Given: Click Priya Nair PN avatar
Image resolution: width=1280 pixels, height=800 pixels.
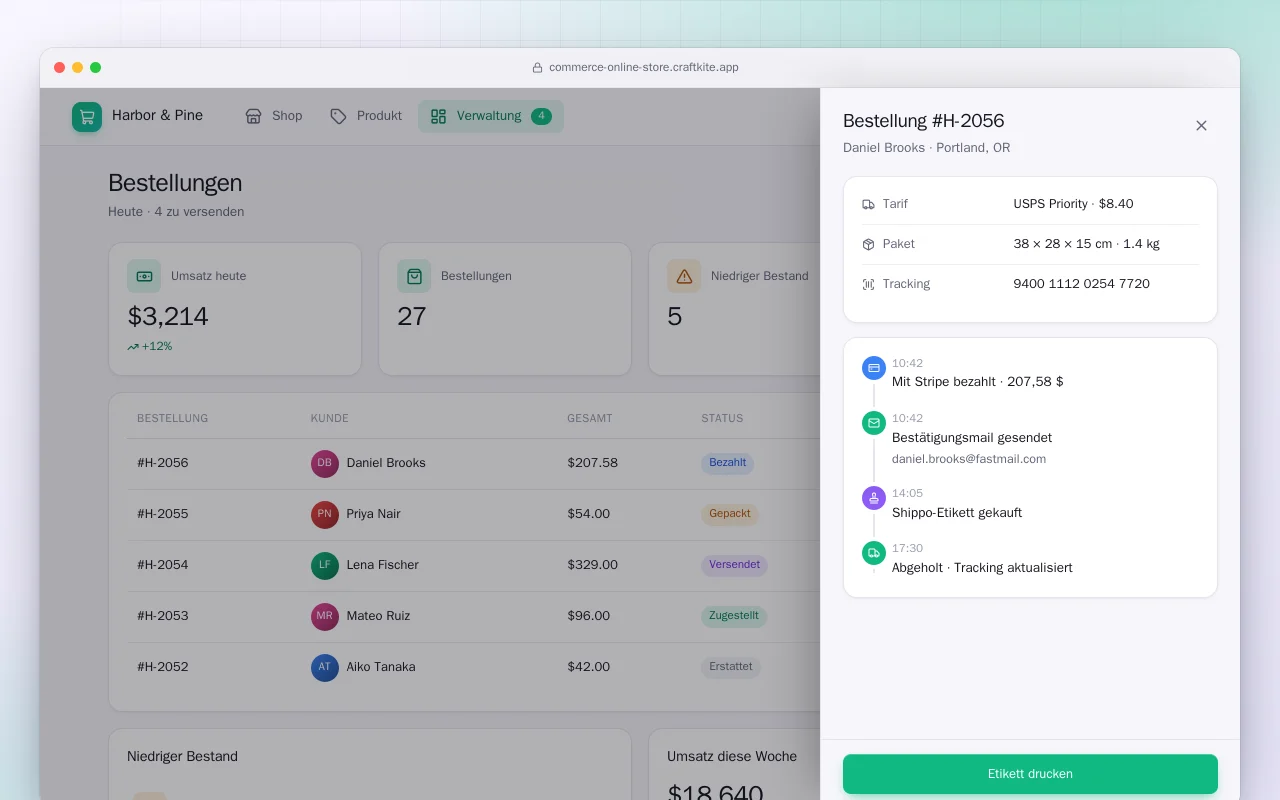Looking at the screenshot, I should point(325,514).
